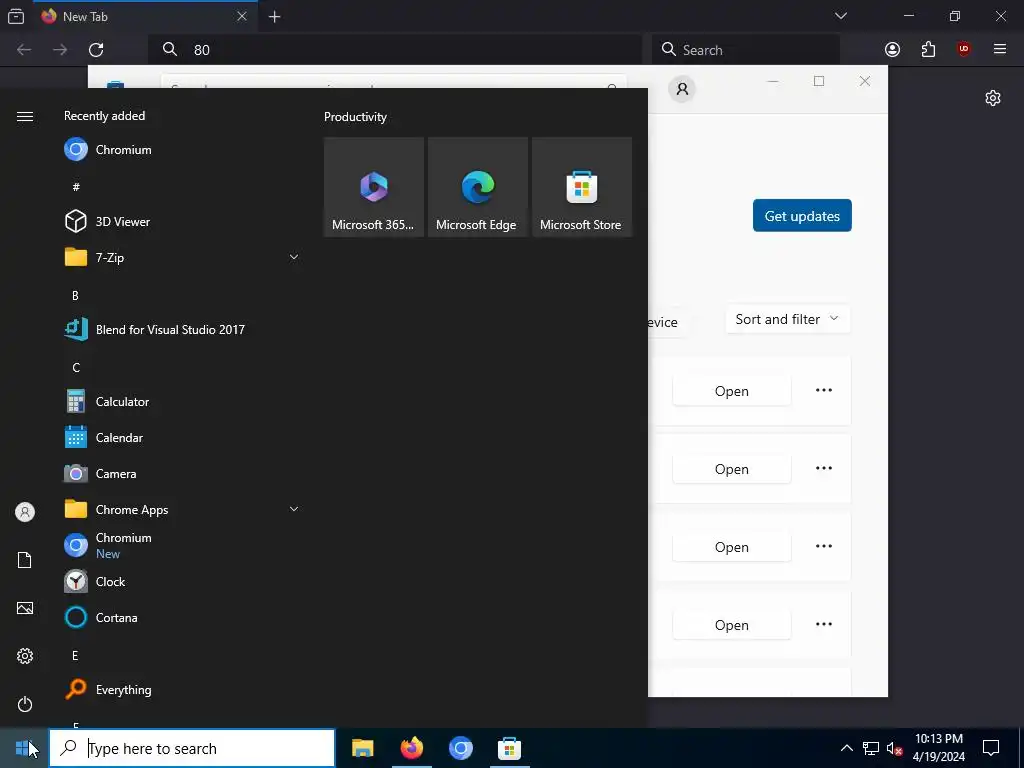This screenshot has height=768, width=1024.
Task: Click the Windows Start button
Action: 24,748
